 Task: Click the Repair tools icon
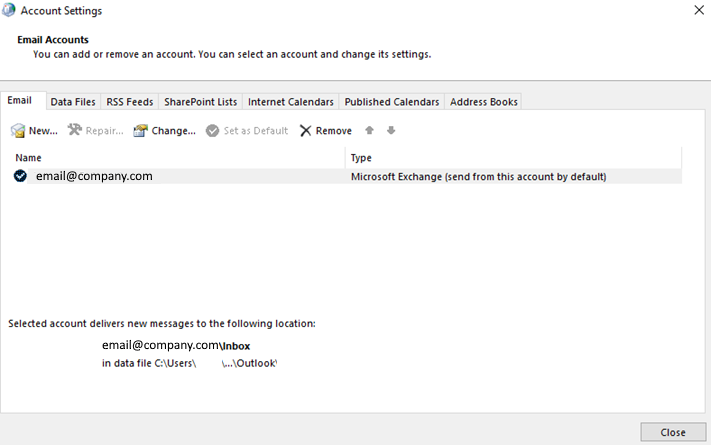point(74,130)
